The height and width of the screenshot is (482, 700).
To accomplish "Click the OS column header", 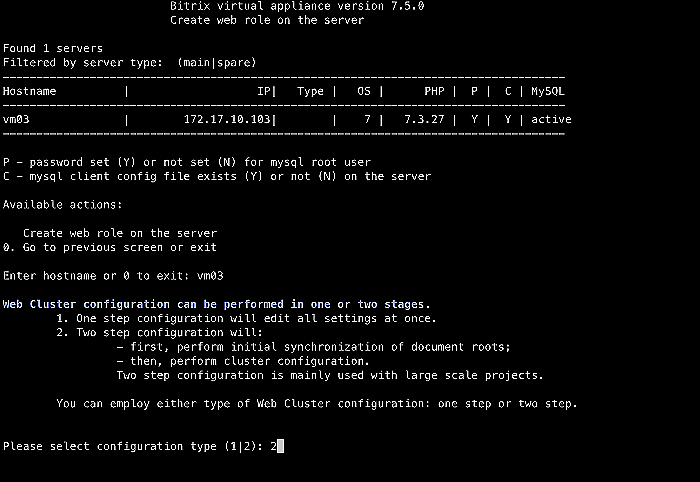I will coord(364,91).
